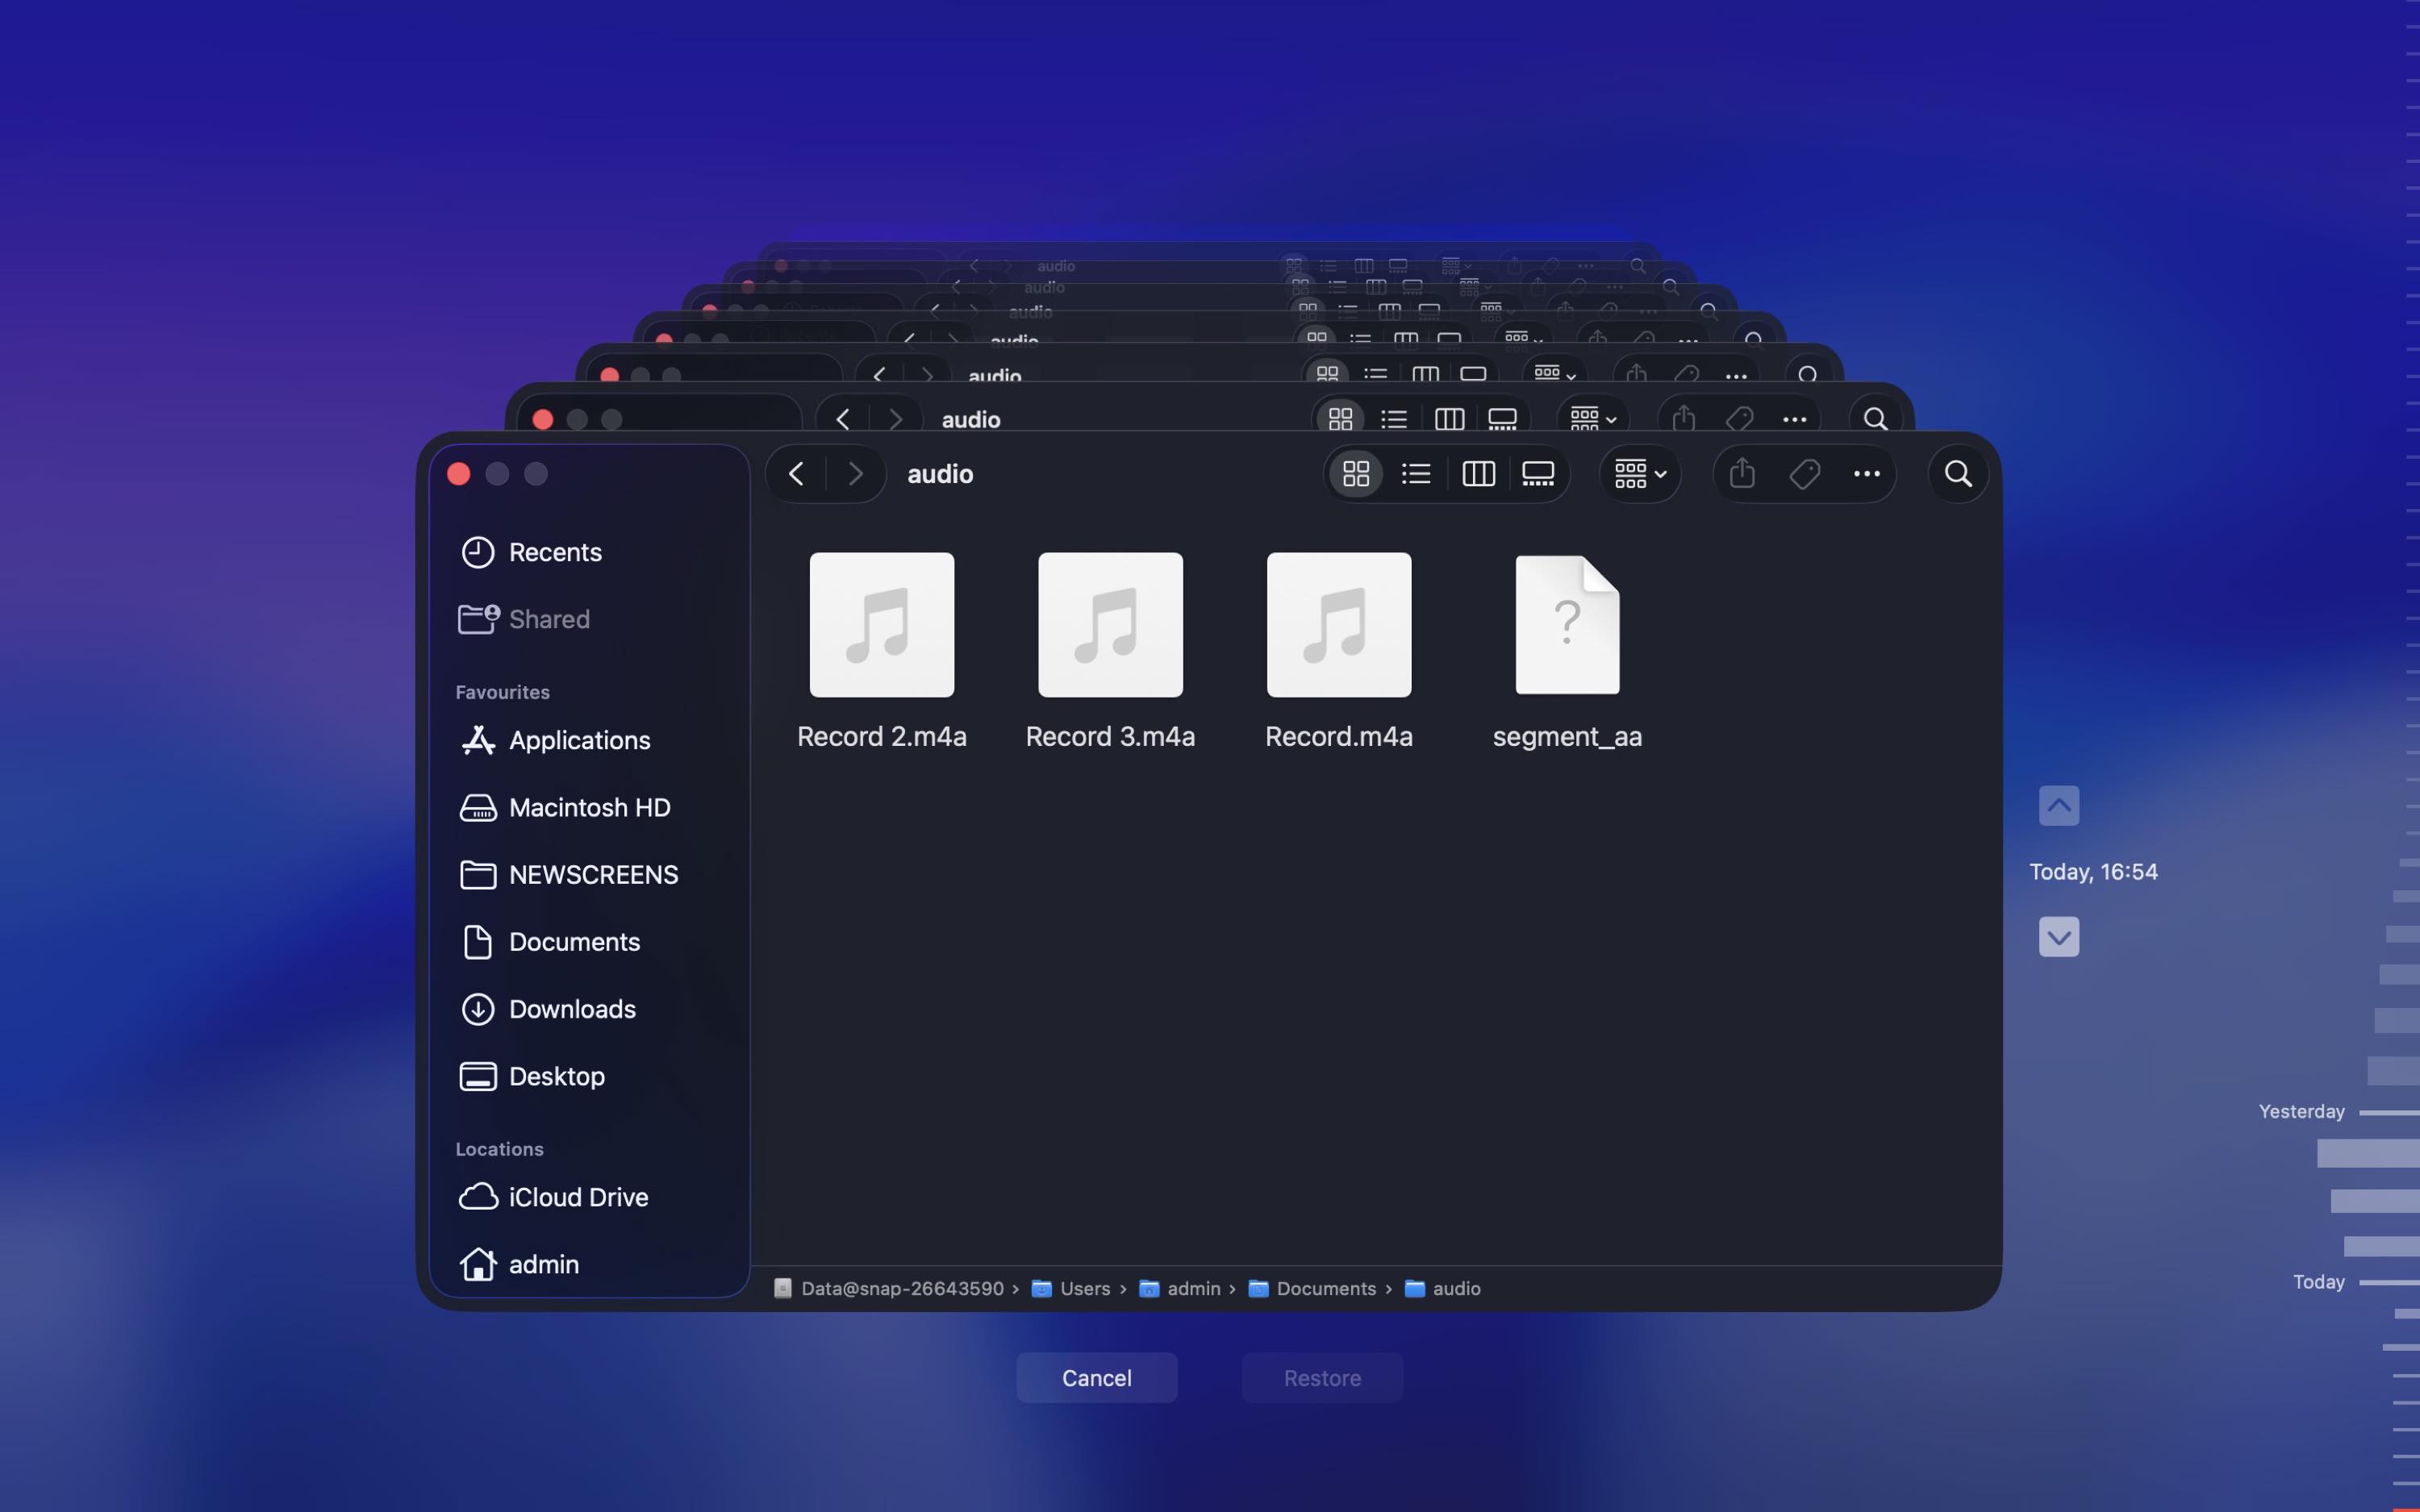
Task: Click Documents in the path bar
Action: (x=1312, y=1288)
